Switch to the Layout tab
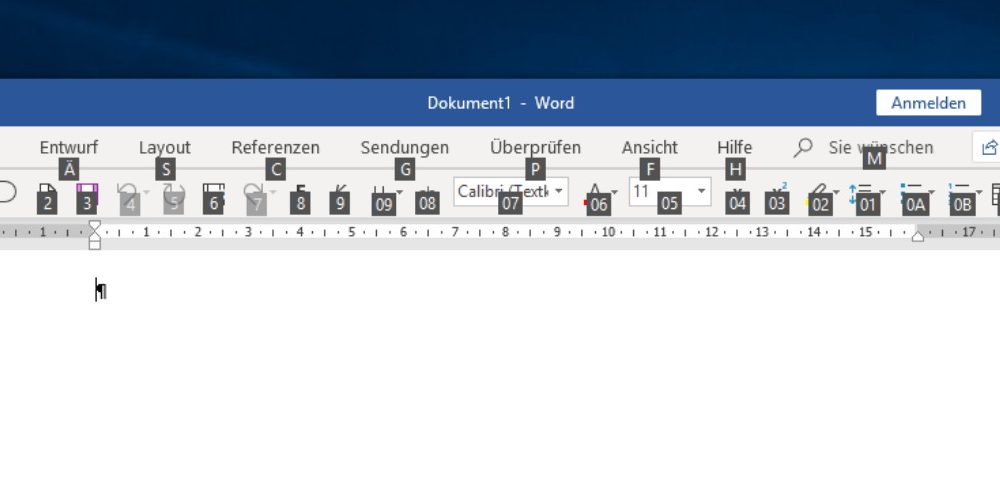1000x495 pixels. click(165, 147)
